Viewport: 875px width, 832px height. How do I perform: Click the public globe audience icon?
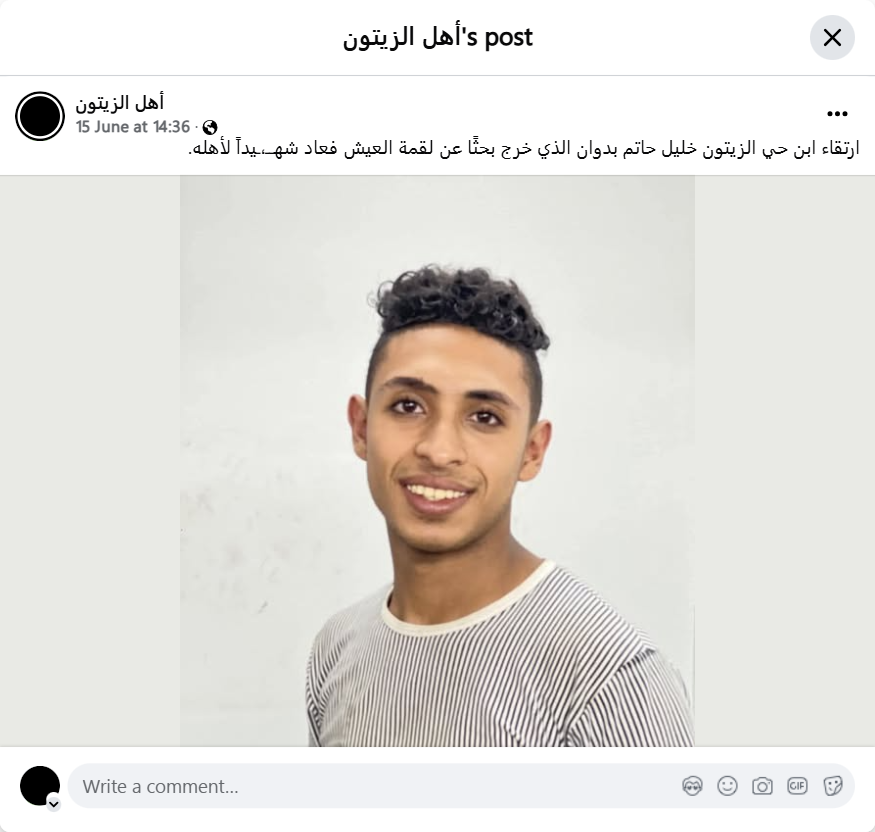pyautogui.click(x=210, y=127)
